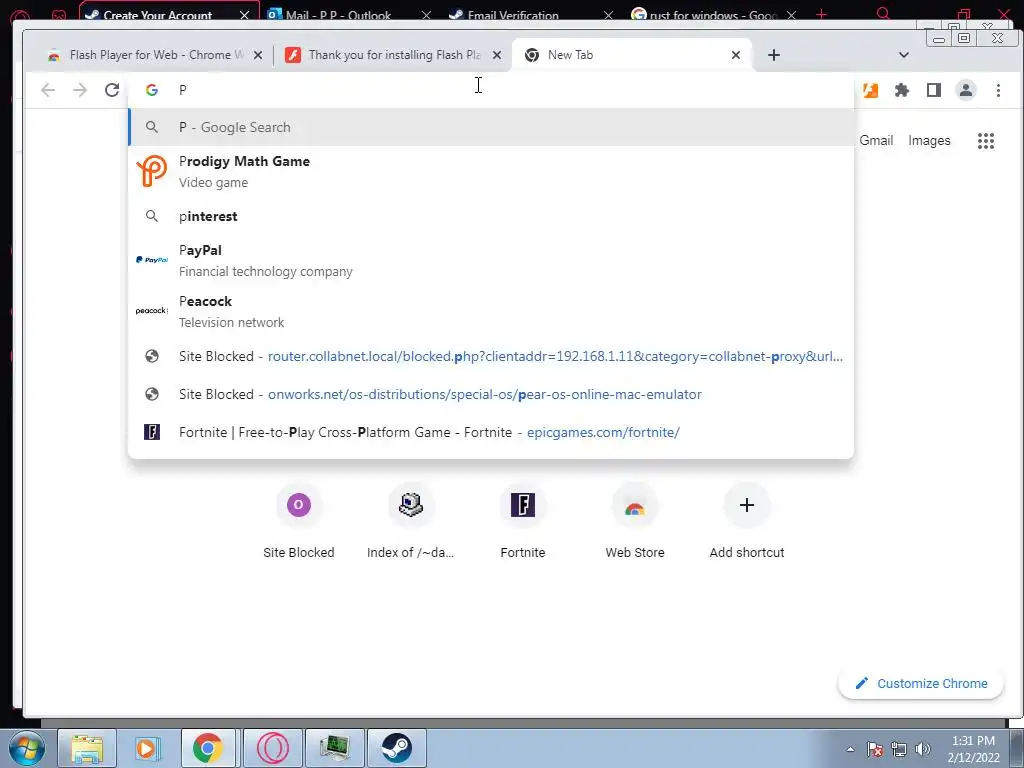Open Action Center flag icon
This screenshot has width=1024, height=768.
875,749
